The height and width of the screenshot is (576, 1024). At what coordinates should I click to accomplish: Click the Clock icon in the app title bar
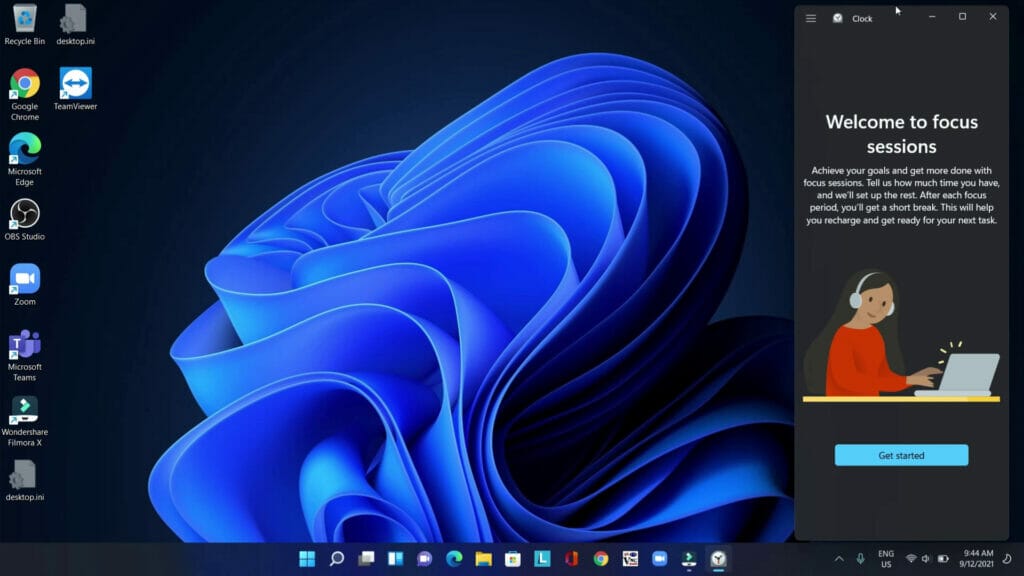pos(837,18)
